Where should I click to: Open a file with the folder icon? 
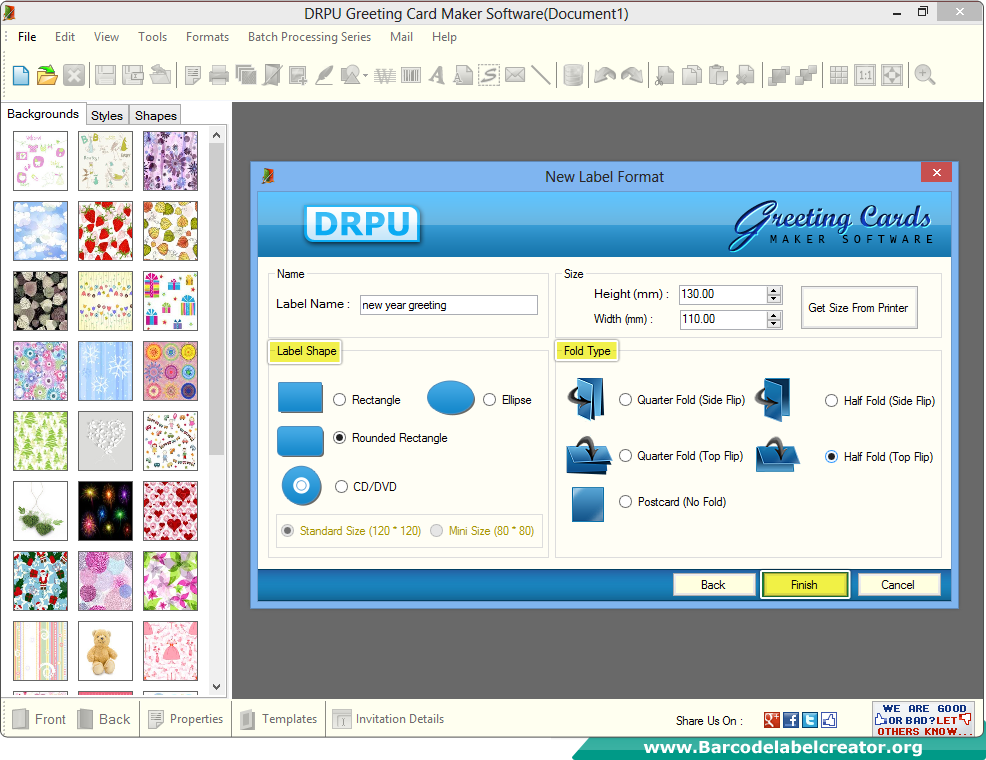pos(47,75)
